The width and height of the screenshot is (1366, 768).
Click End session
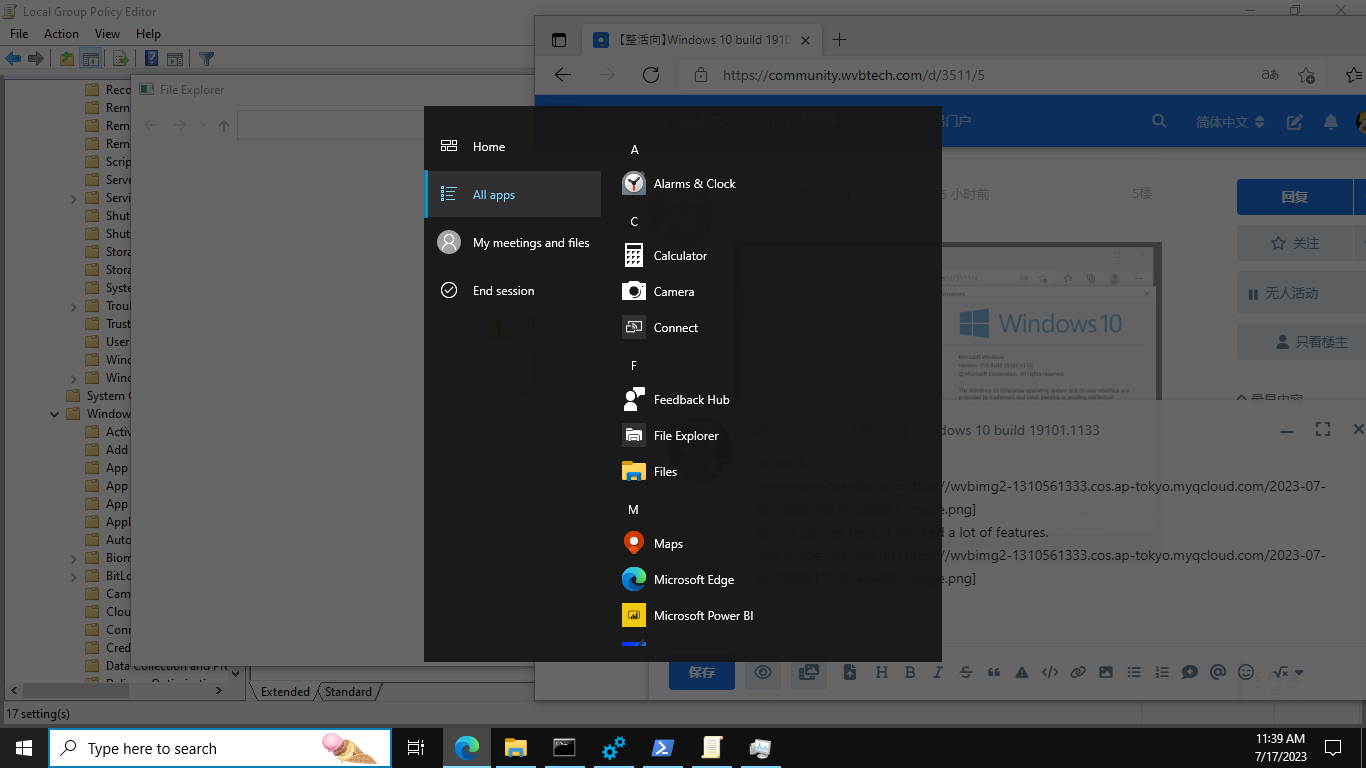click(x=513, y=291)
